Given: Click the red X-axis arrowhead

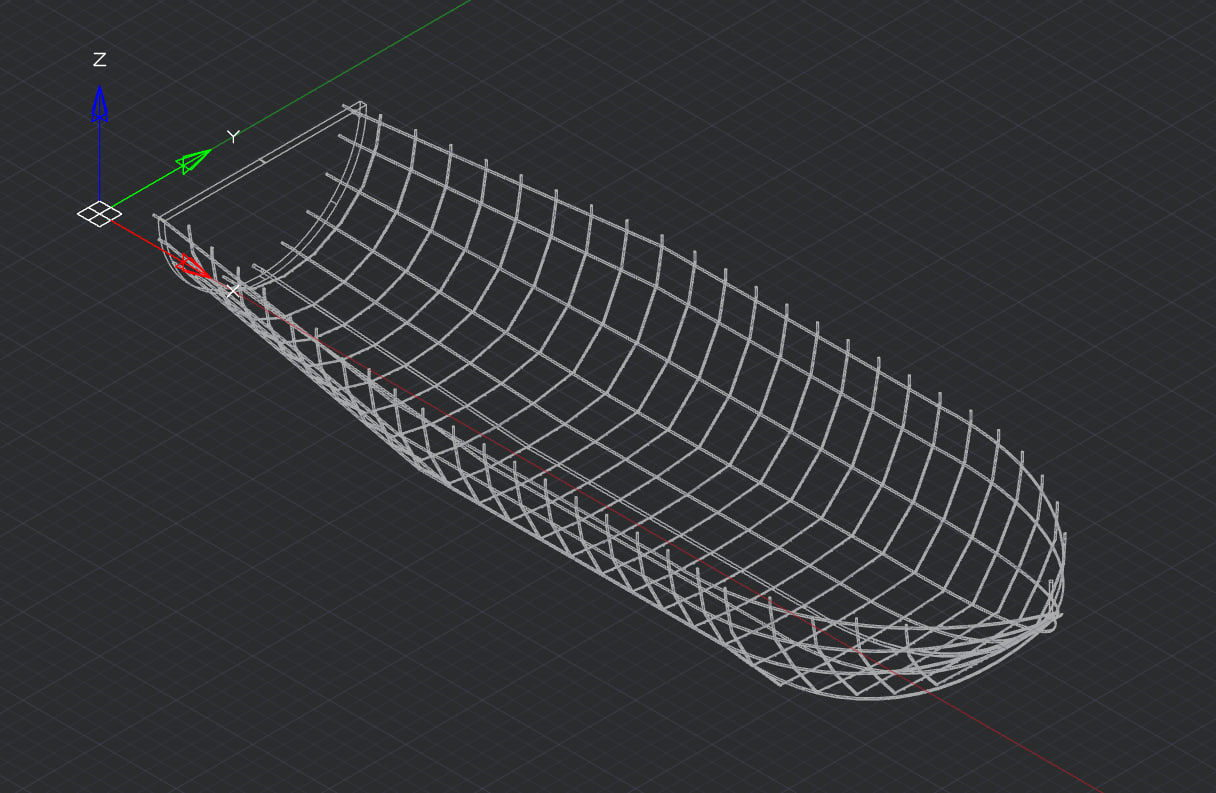Looking at the screenshot, I should [x=193, y=266].
